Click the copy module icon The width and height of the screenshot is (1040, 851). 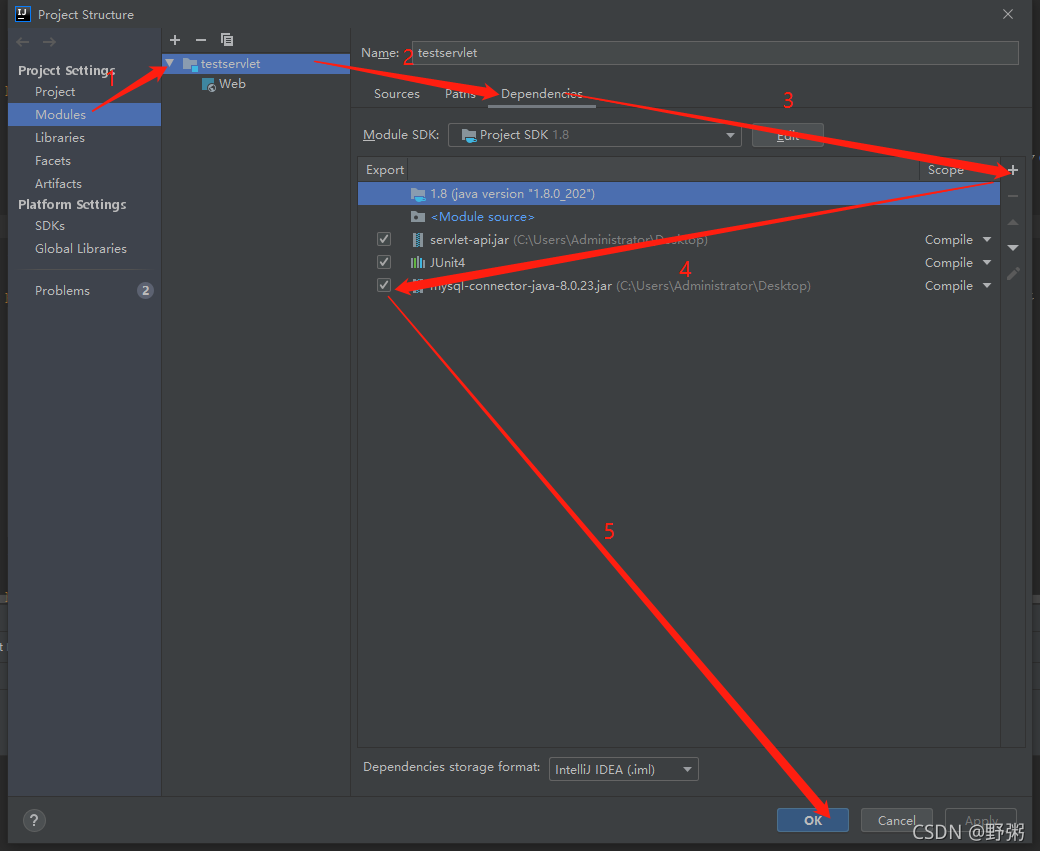(x=227, y=40)
